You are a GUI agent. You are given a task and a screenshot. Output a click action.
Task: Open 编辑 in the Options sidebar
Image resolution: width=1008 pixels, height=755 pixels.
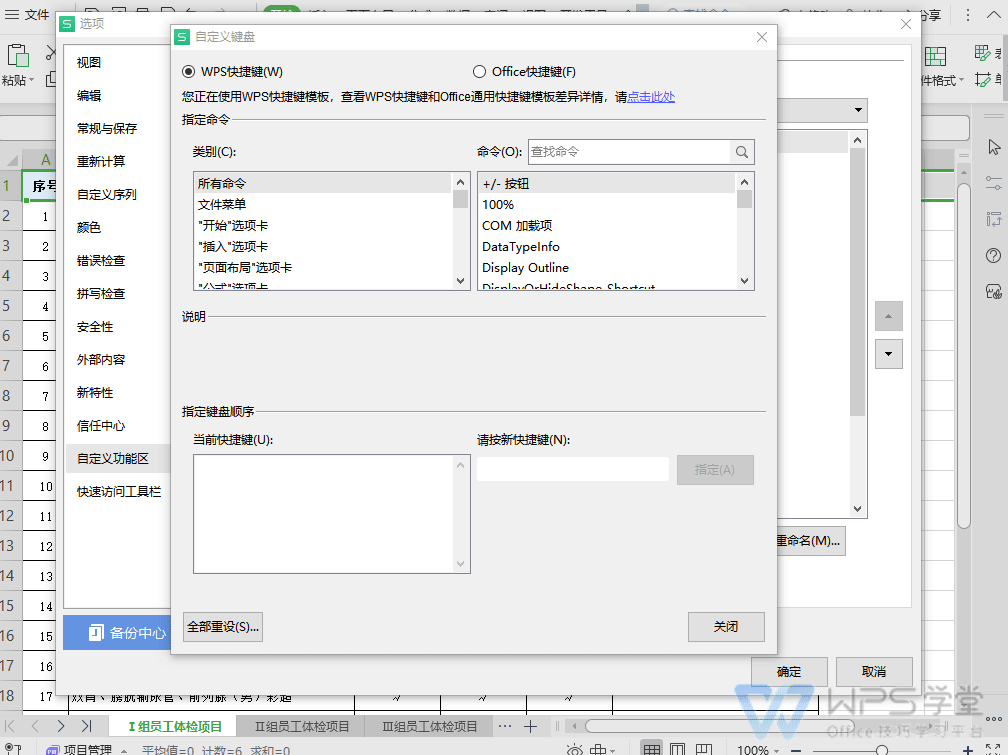pos(89,95)
